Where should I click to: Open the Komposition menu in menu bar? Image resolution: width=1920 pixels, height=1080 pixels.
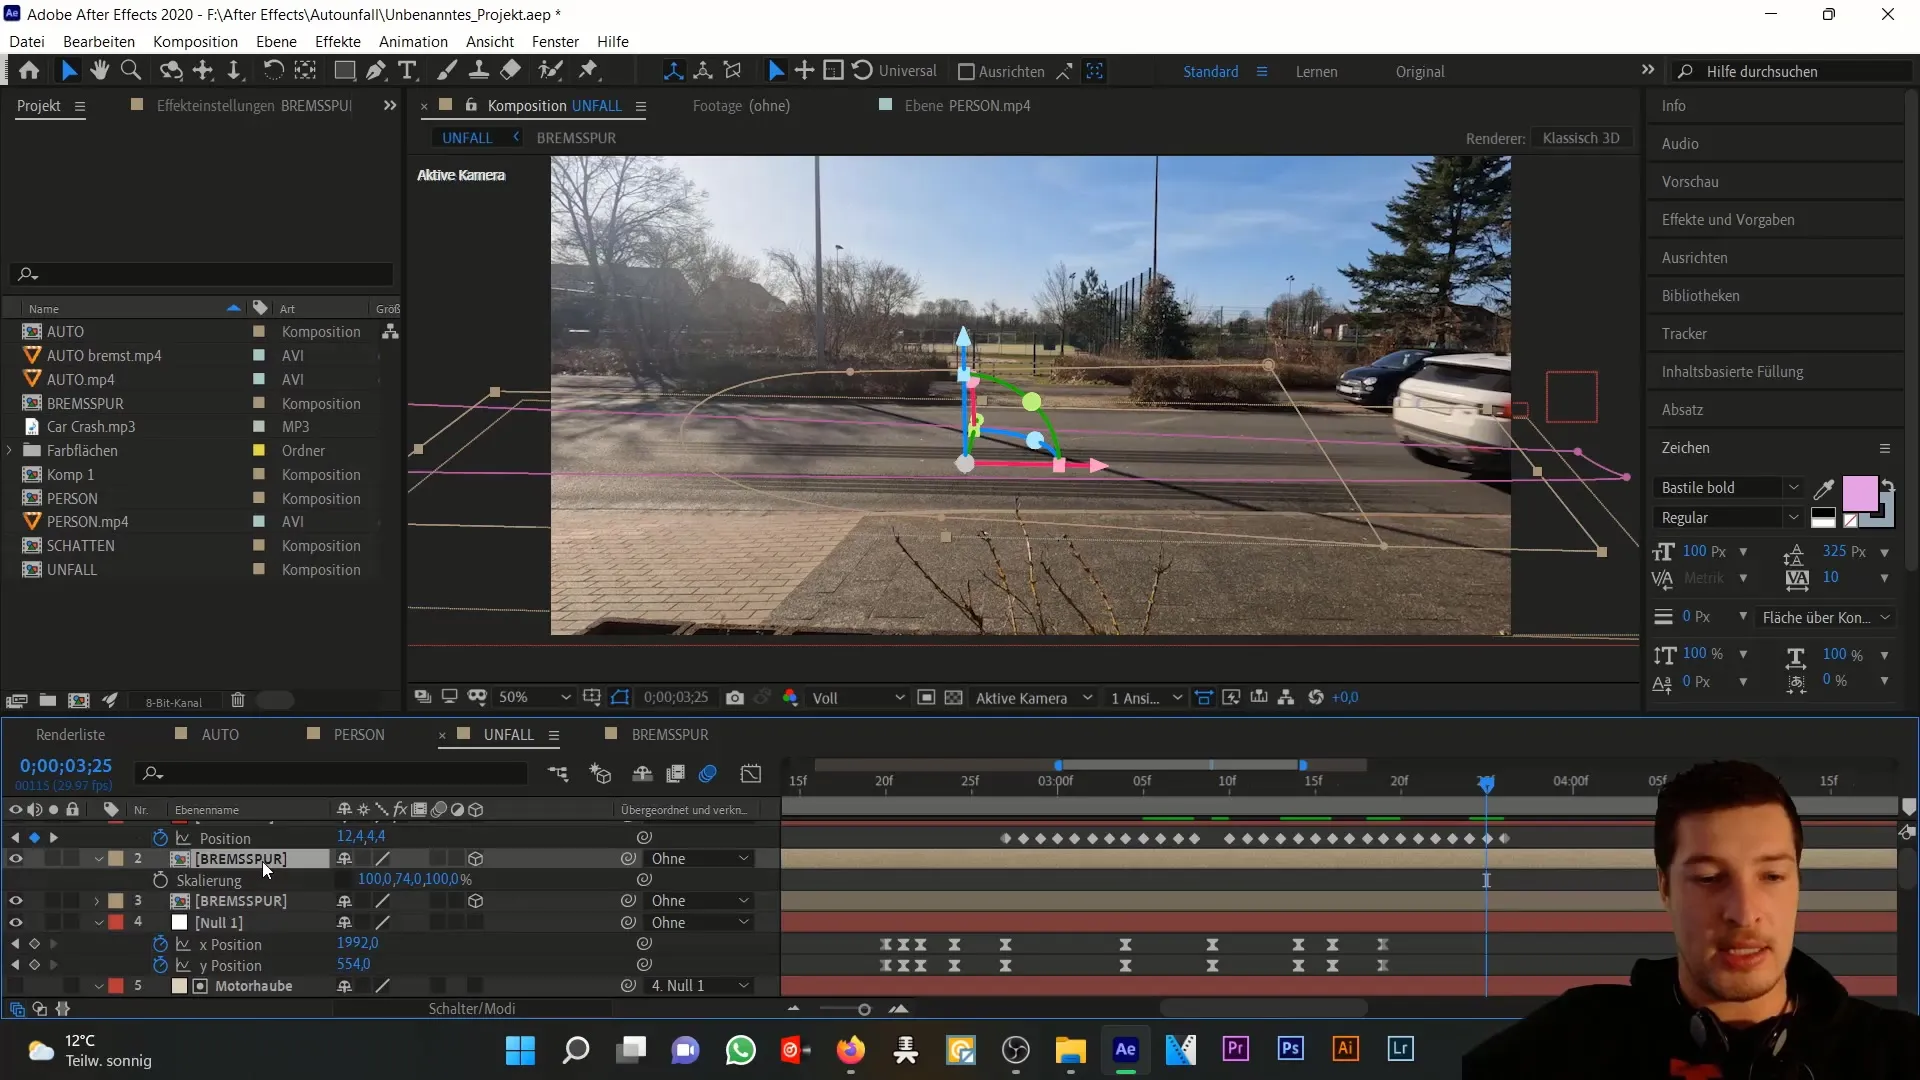coord(195,41)
